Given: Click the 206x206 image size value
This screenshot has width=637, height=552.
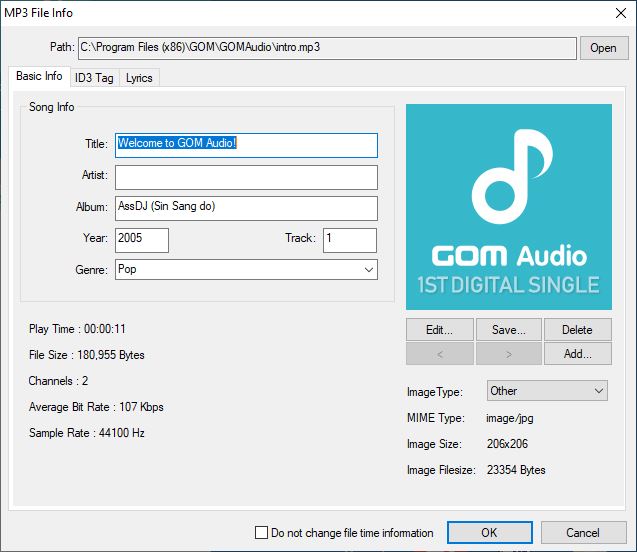Looking at the screenshot, I should (x=507, y=444).
